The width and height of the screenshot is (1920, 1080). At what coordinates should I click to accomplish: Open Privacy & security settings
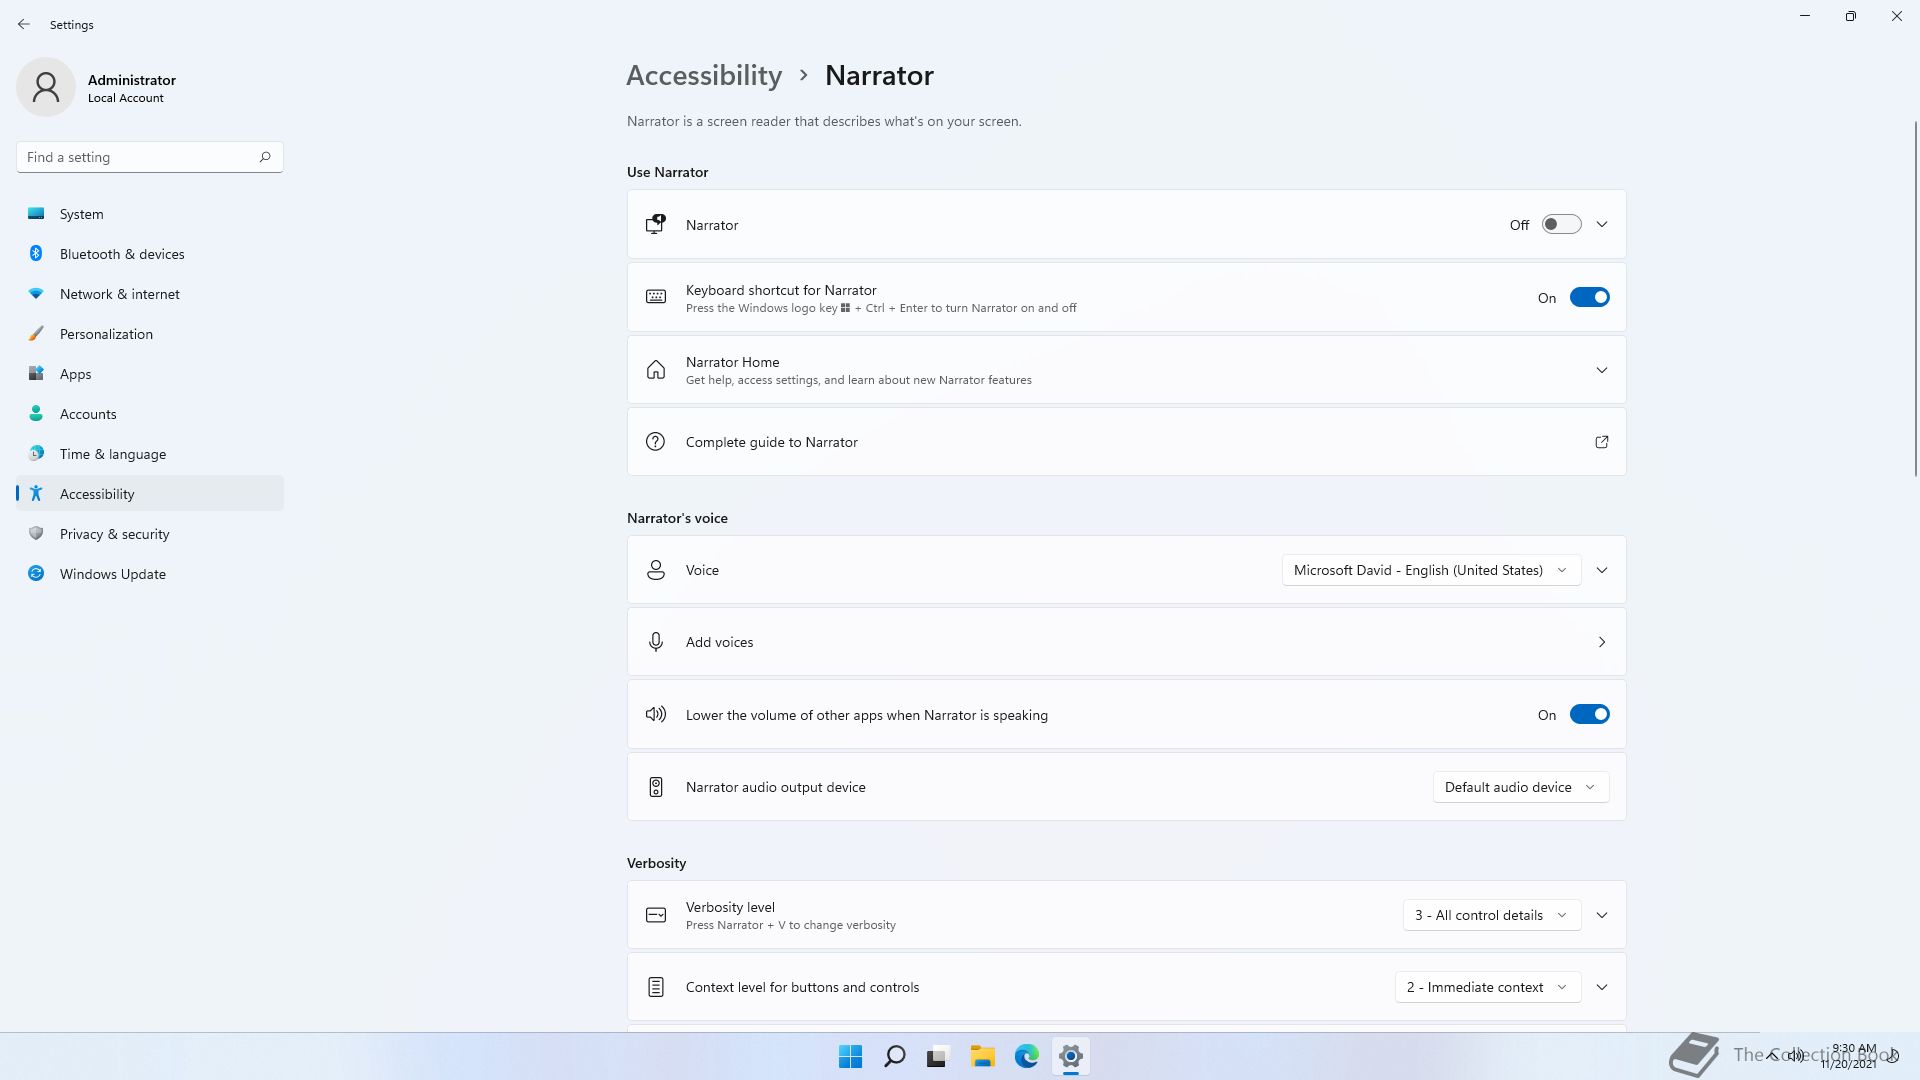coord(150,534)
